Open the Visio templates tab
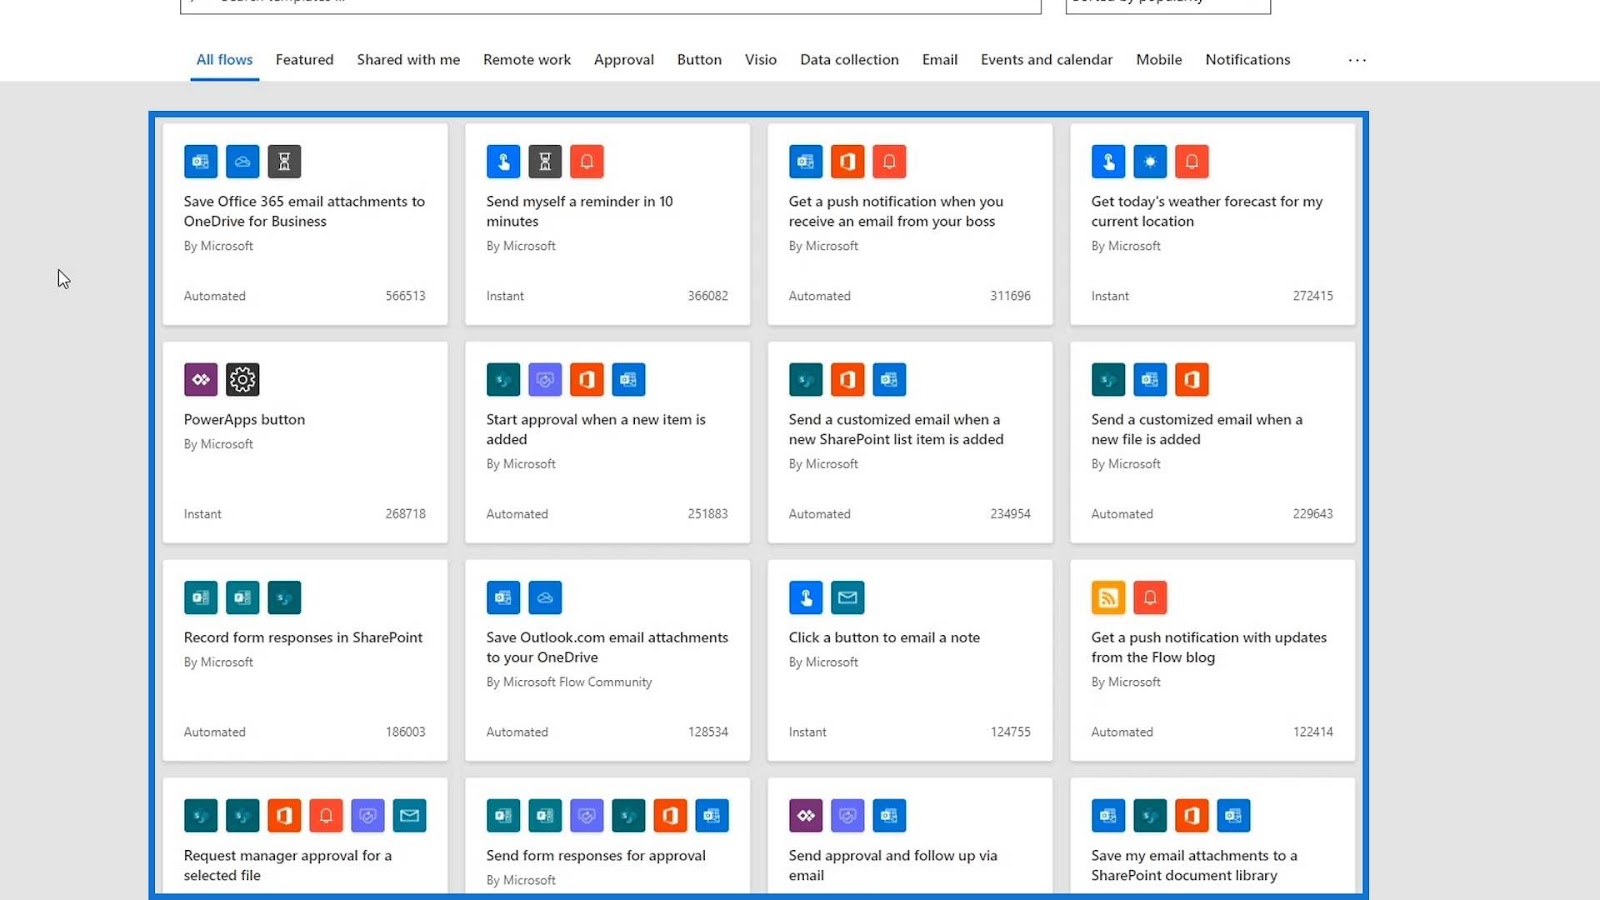This screenshot has width=1600, height=900. pyautogui.click(x=761, y=60)
